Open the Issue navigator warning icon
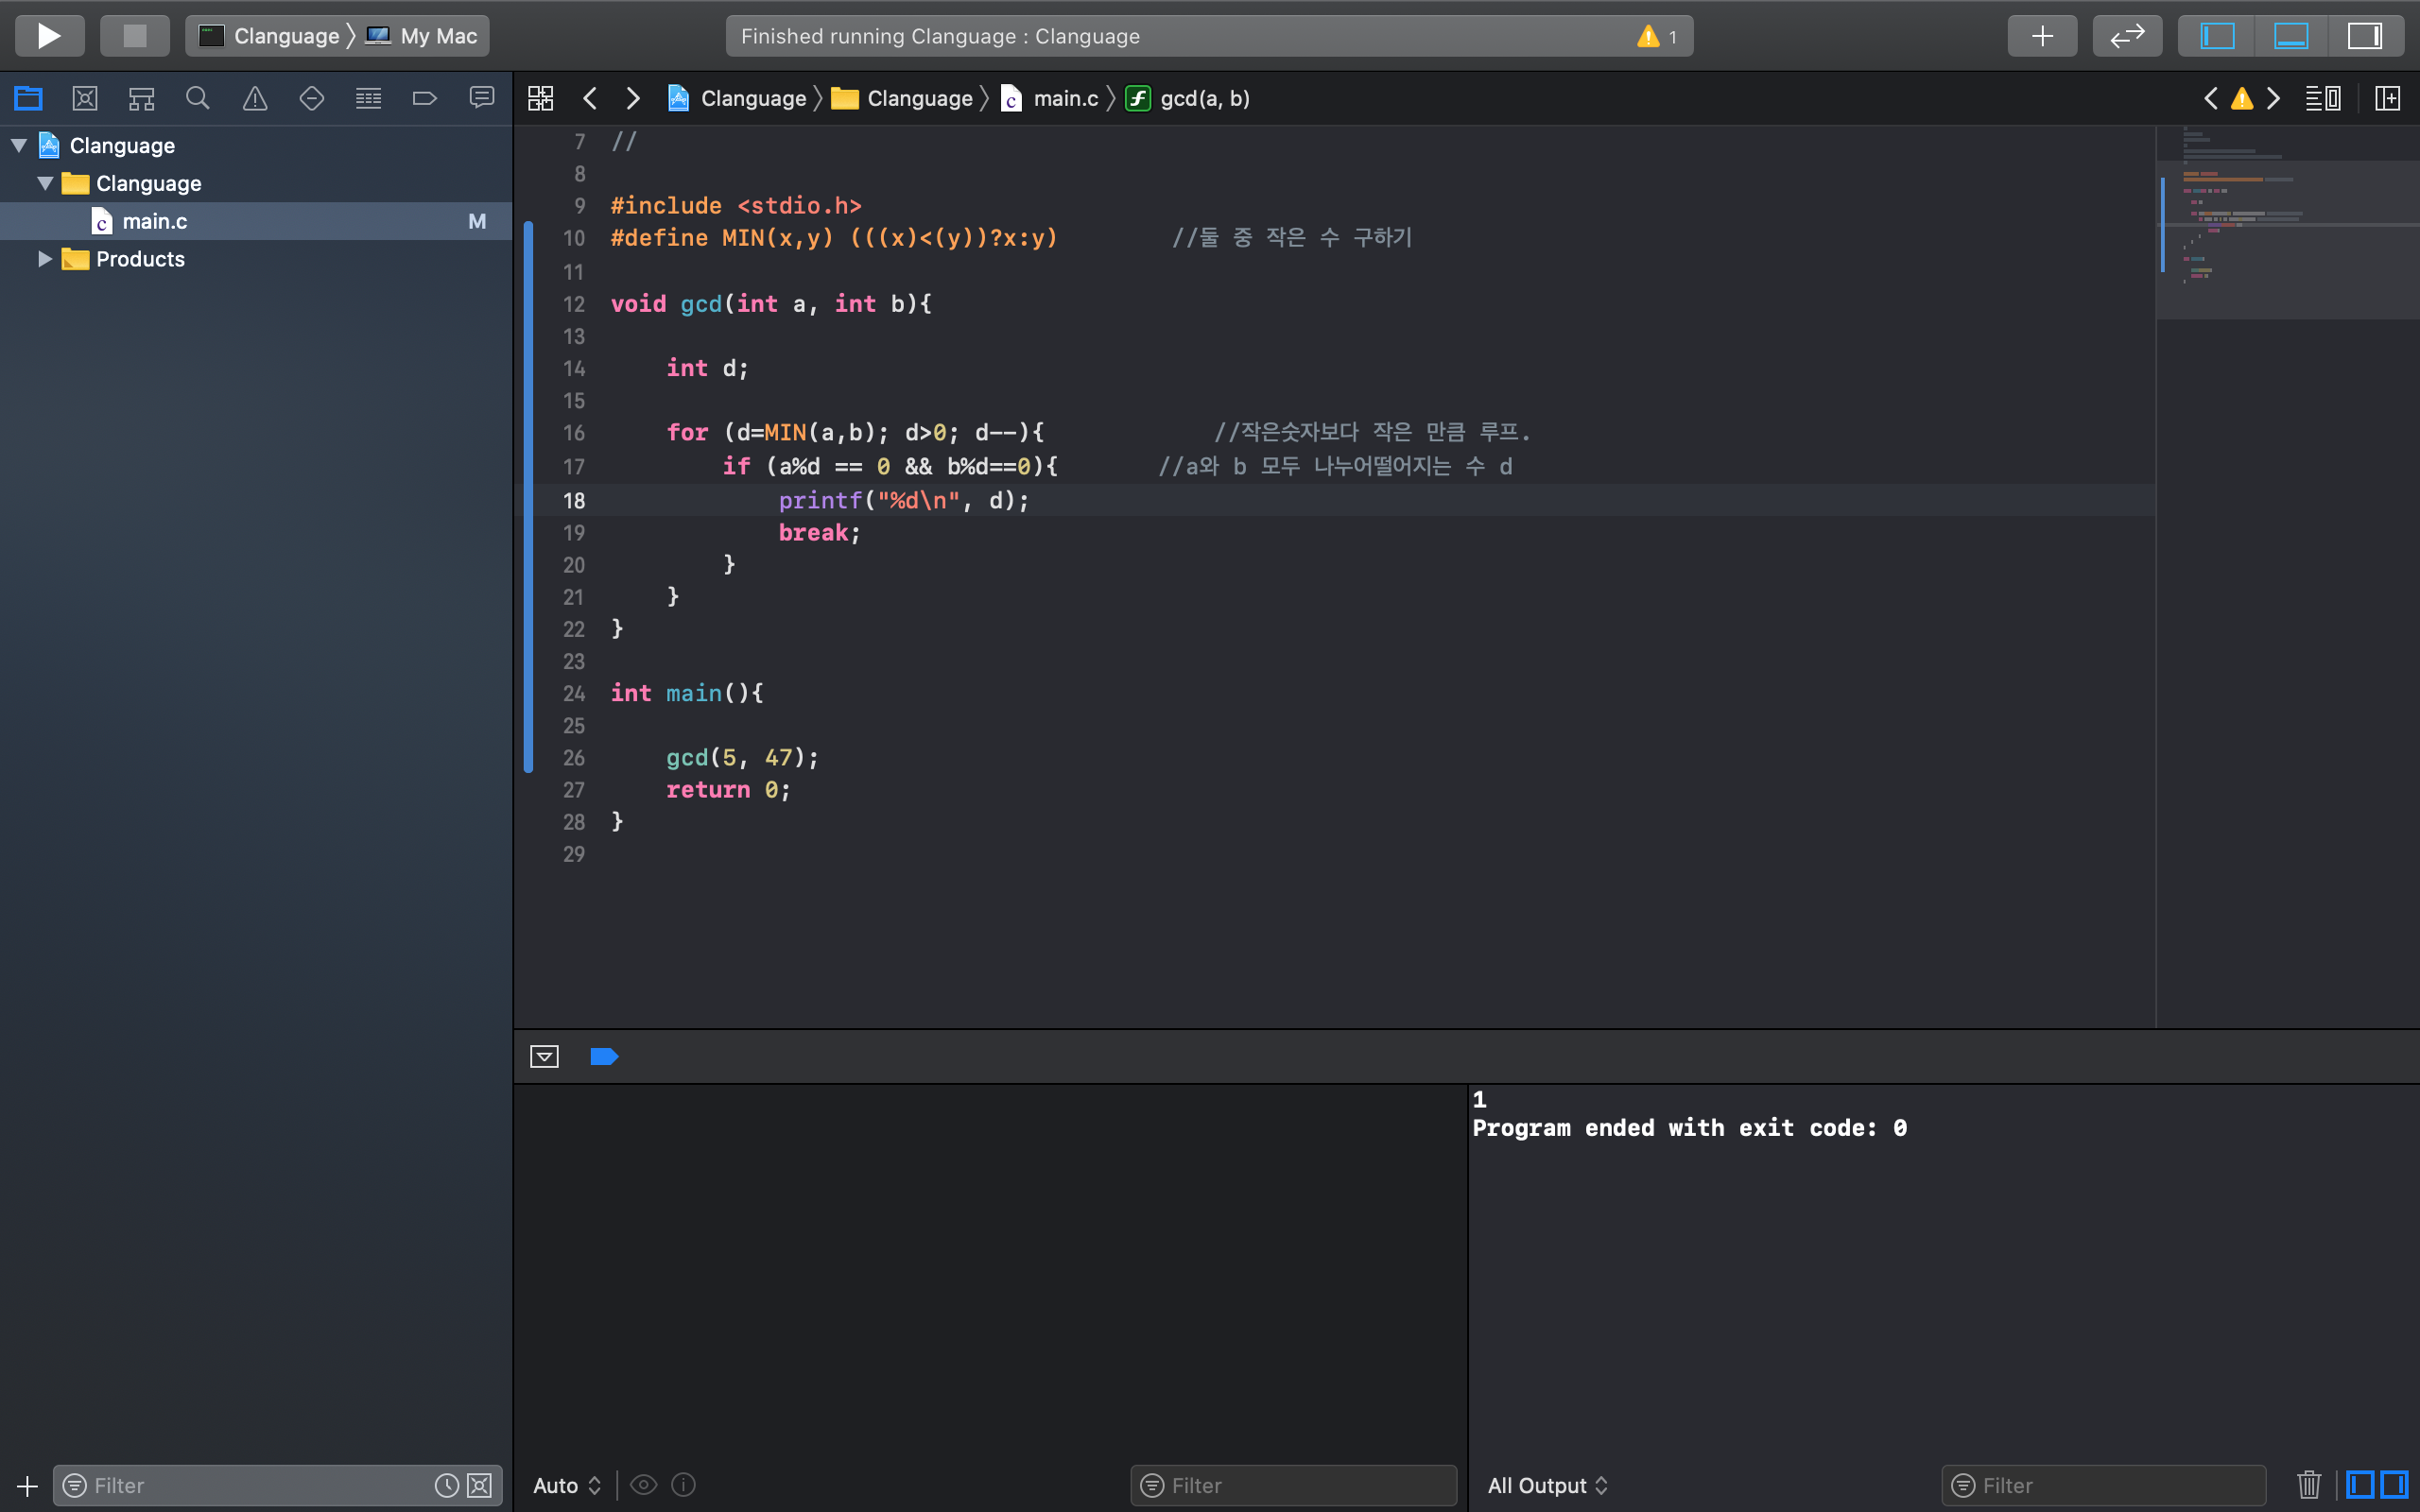The width and height of the screenshot is (2420, 1512). click(x=255, y=98)
